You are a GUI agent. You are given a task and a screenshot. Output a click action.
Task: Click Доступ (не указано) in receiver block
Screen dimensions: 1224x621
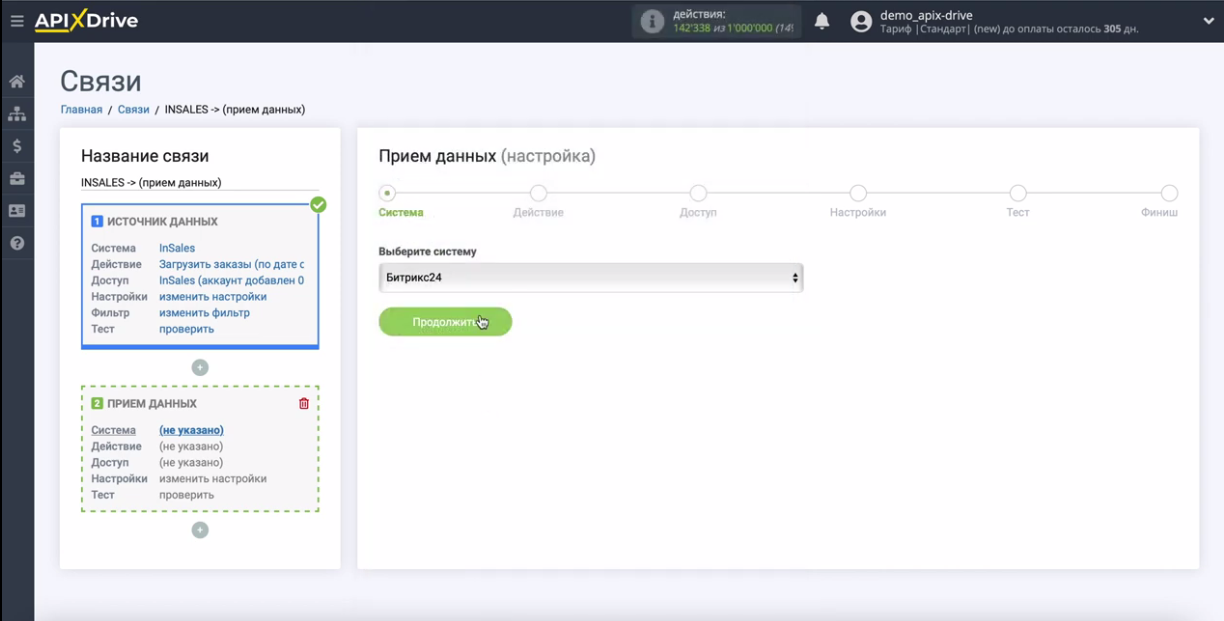click(191, 462)
